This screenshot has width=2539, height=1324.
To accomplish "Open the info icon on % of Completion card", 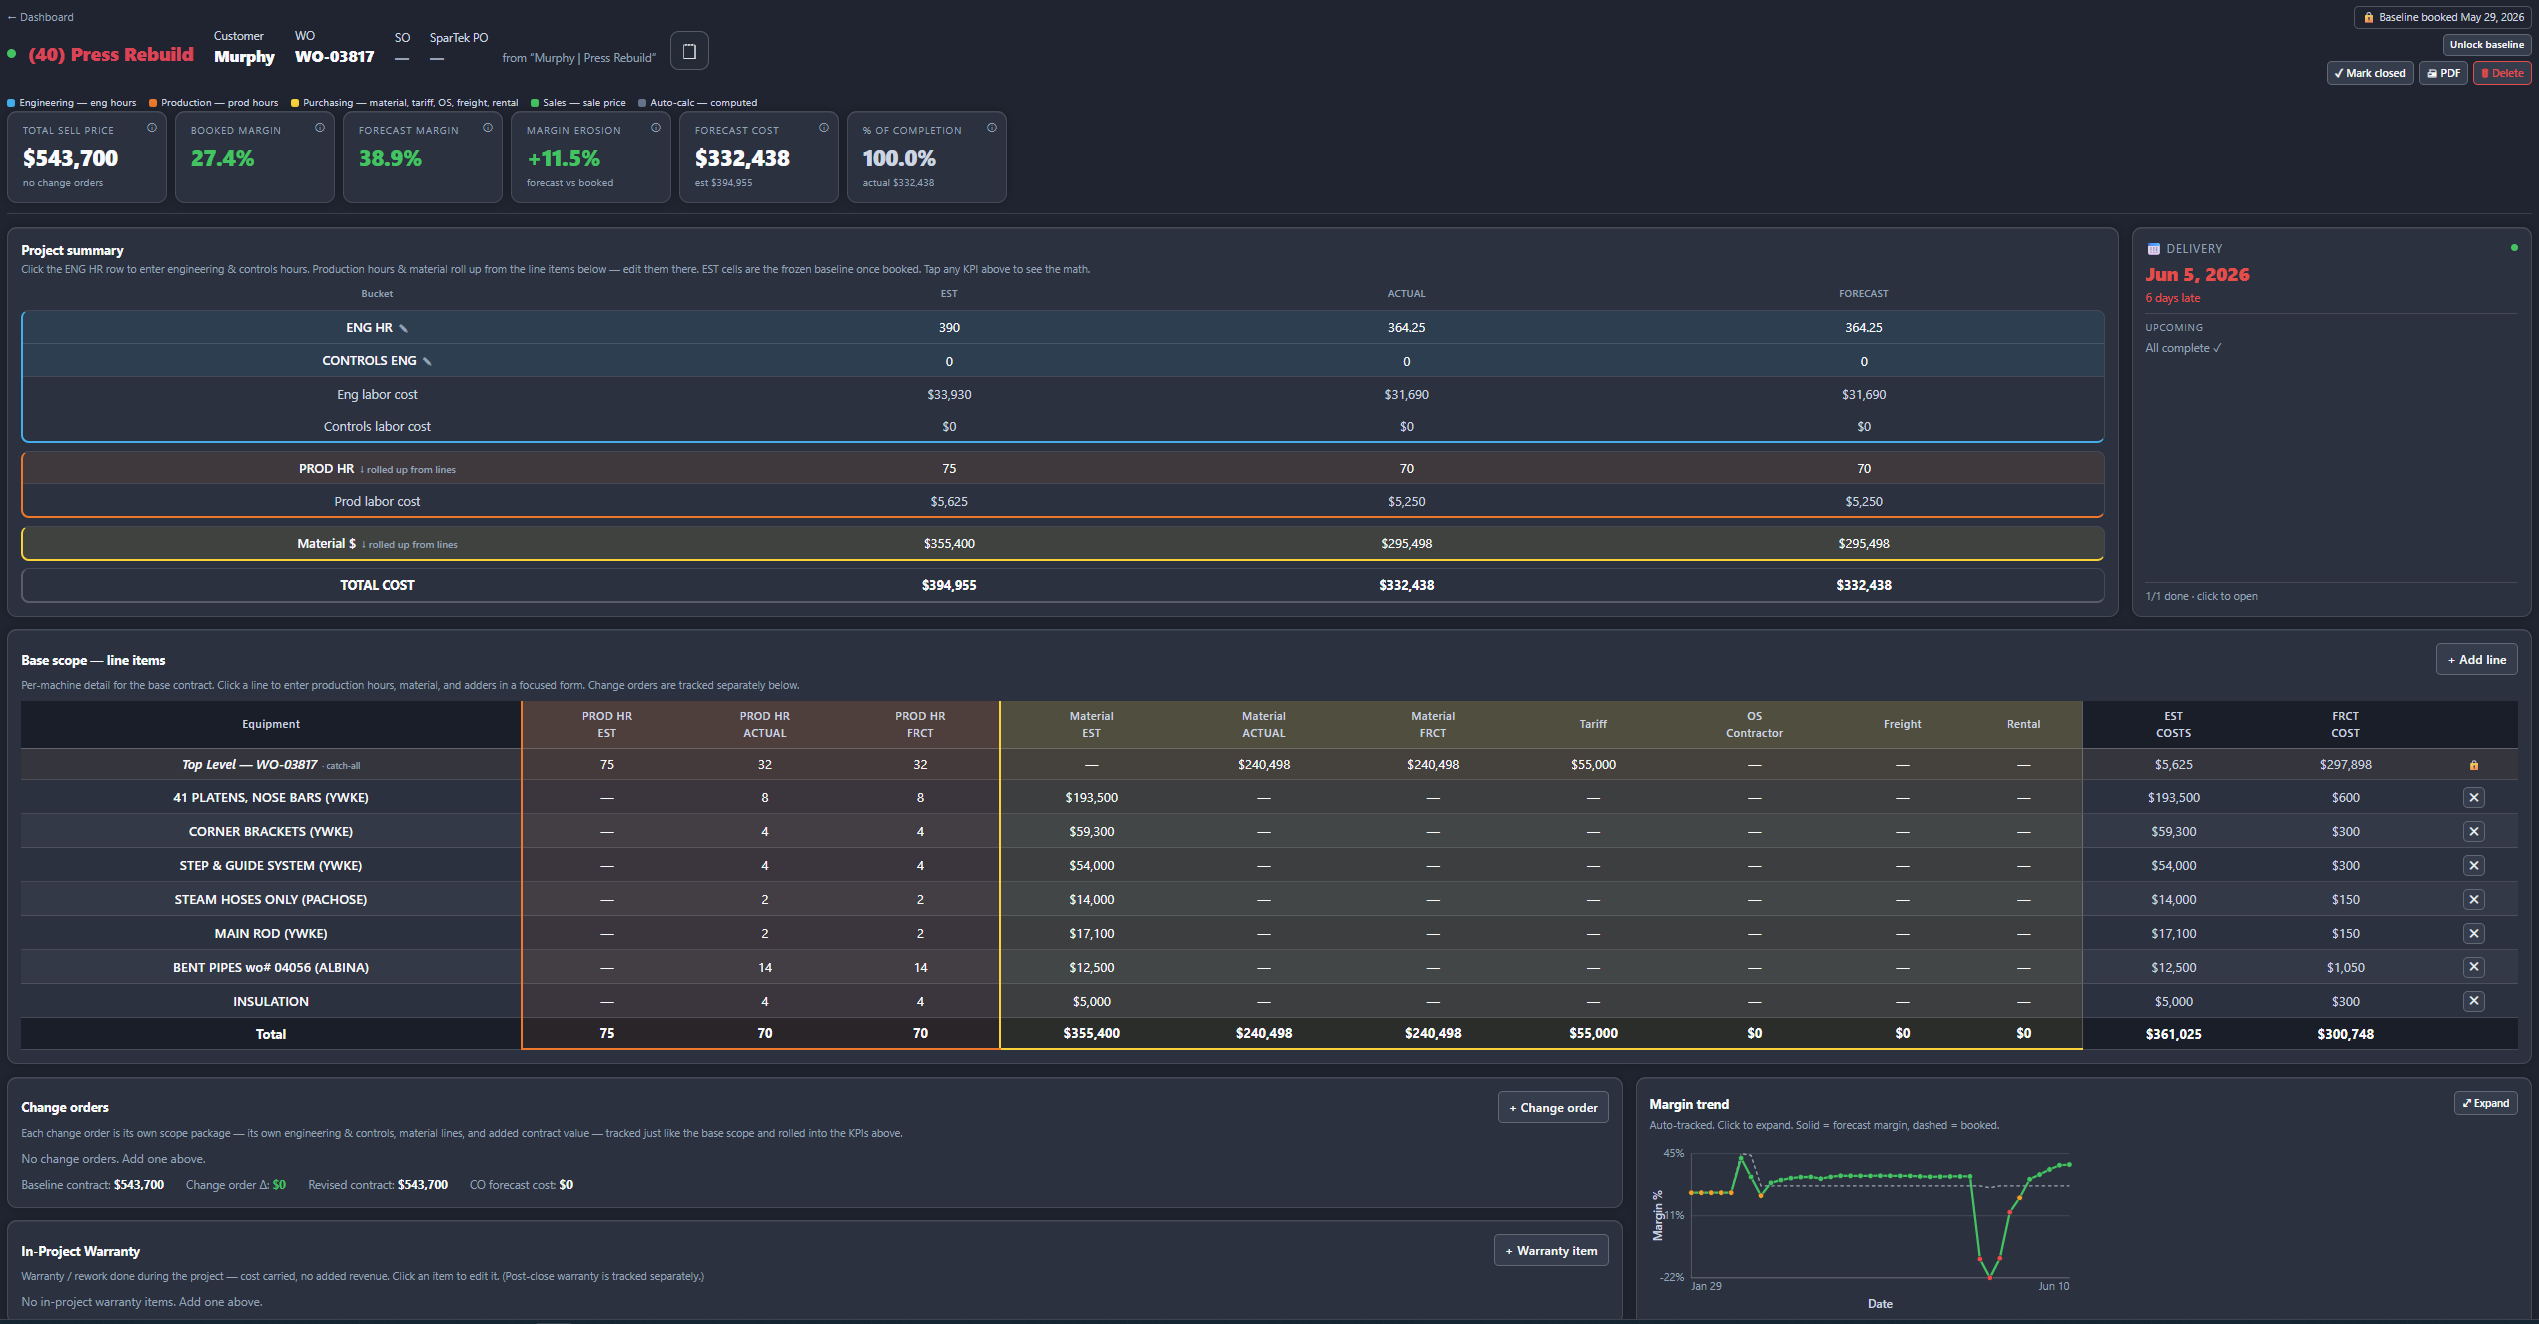I will (x=992, y=128).
